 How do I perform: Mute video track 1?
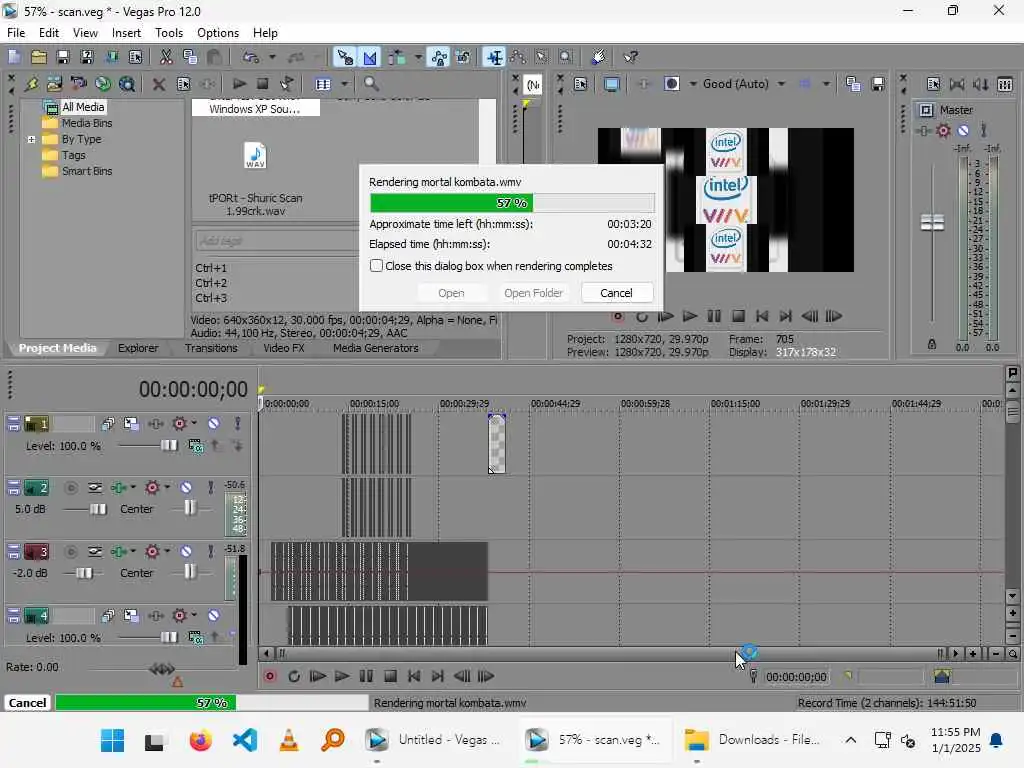point(214,423)
